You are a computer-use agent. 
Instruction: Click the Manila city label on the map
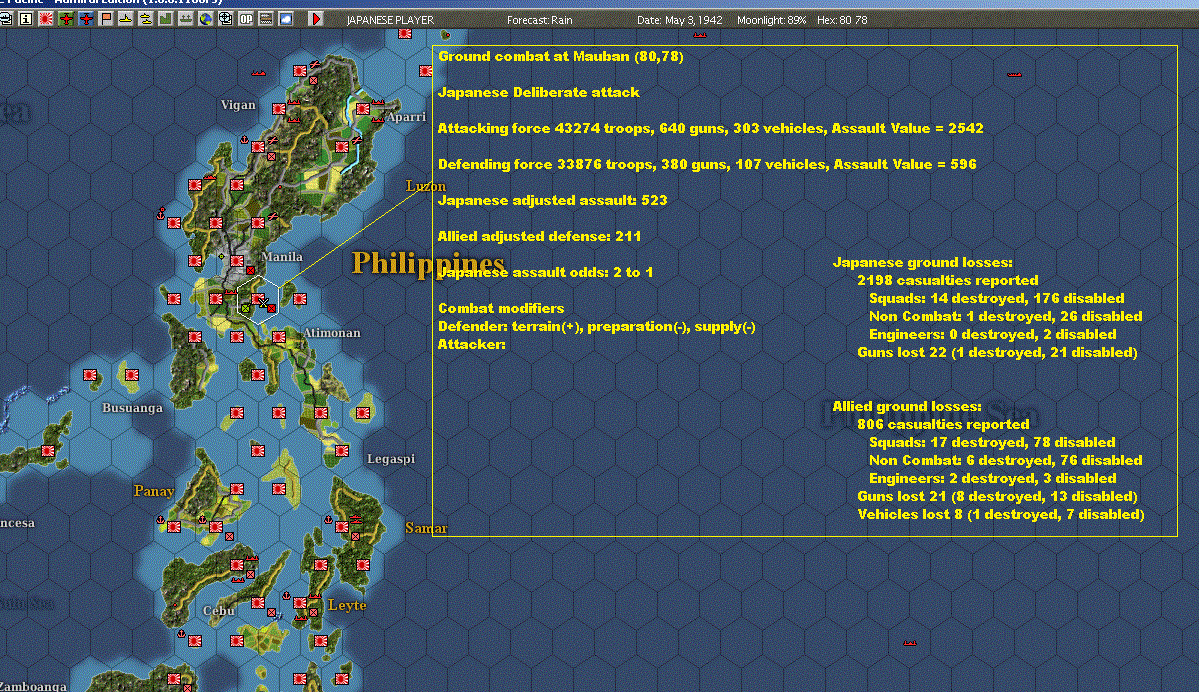[282, 257]
